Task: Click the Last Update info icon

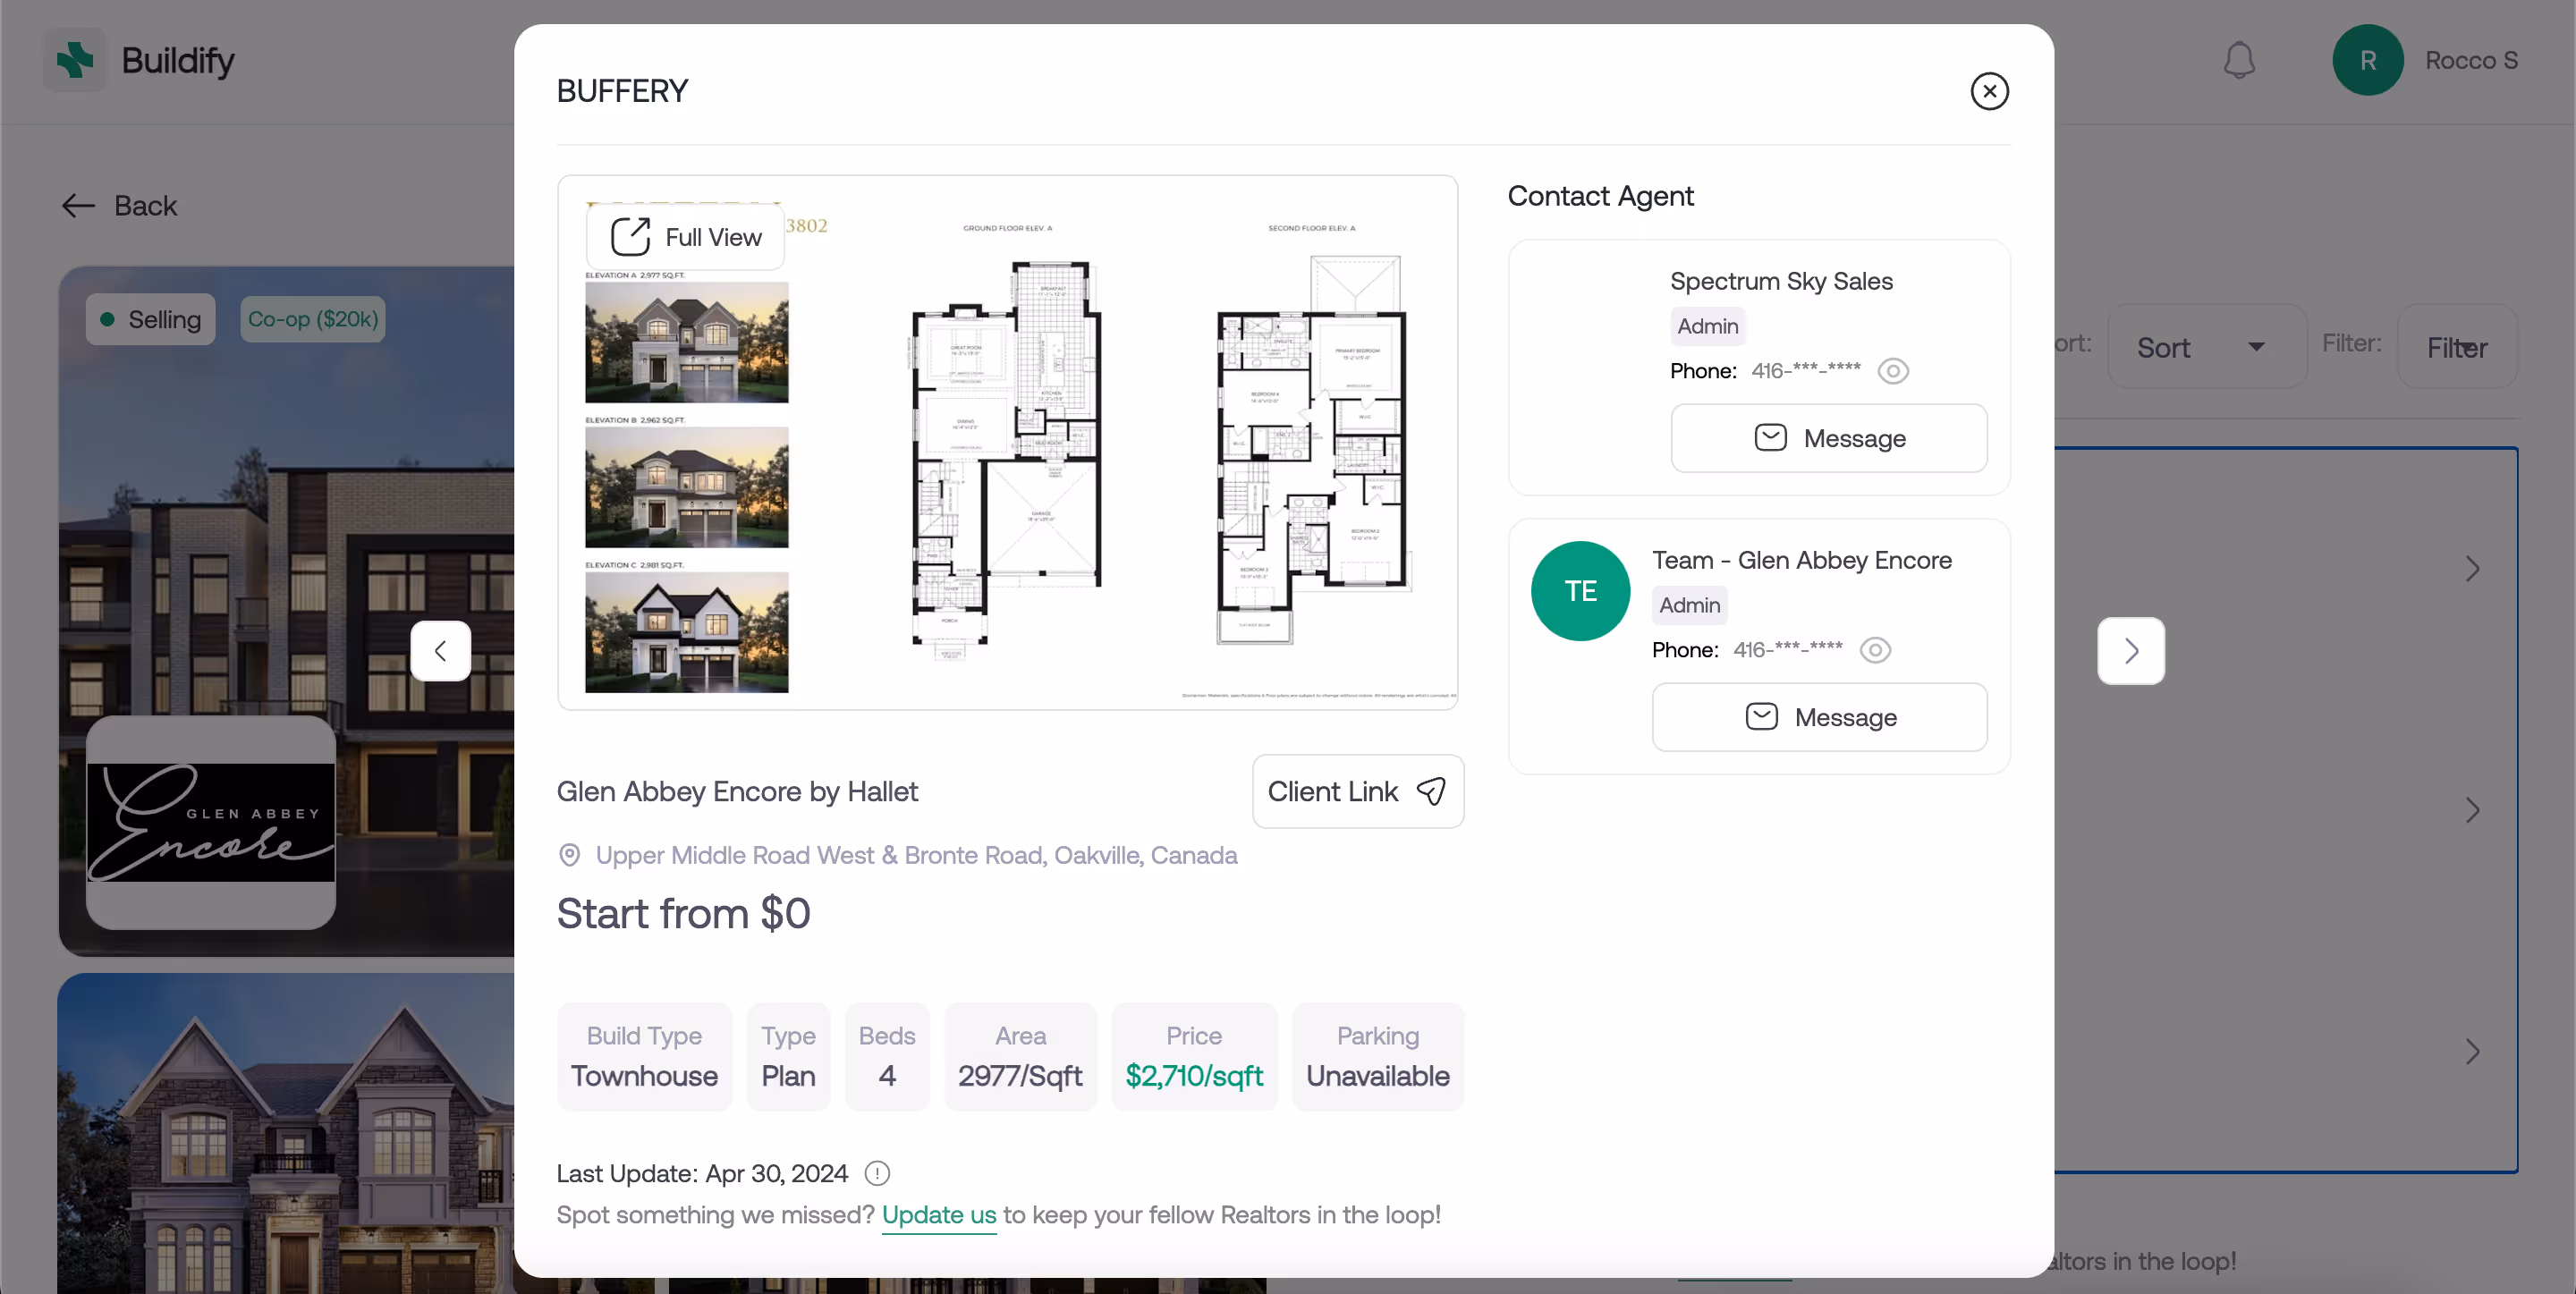Action: pyautogui.click(x=877, y=1173)
